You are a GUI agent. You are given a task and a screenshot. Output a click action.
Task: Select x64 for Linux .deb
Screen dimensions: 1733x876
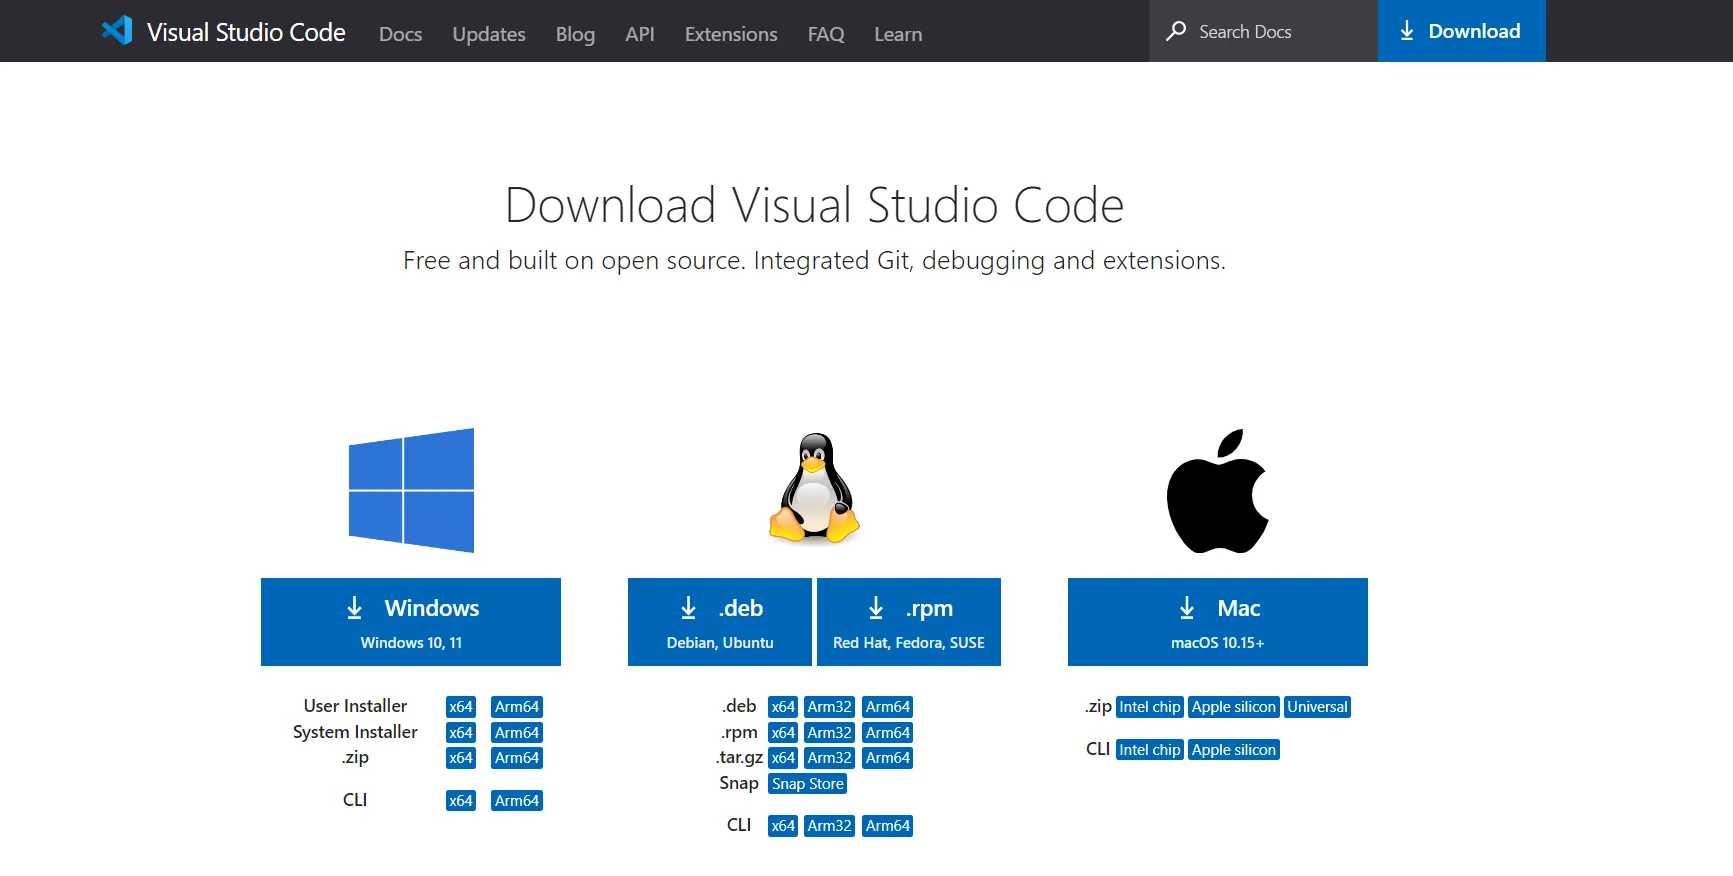(x=783, y=707)
